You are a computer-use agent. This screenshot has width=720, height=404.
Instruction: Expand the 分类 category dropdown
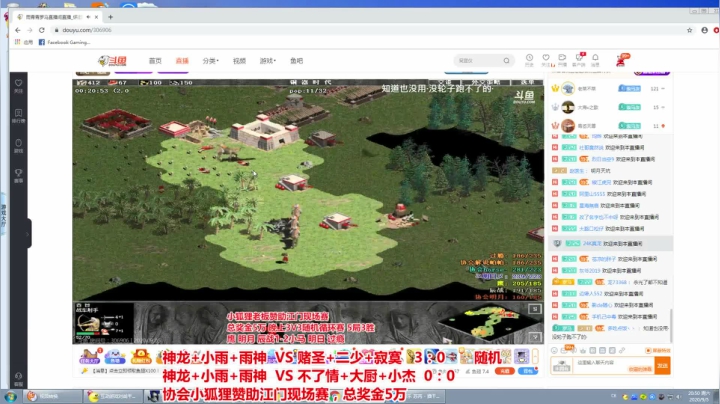point(211,61)
